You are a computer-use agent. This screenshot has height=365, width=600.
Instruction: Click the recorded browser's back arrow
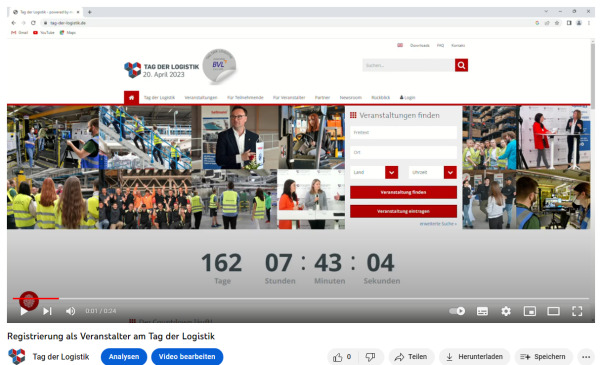(x=14, y=23)
